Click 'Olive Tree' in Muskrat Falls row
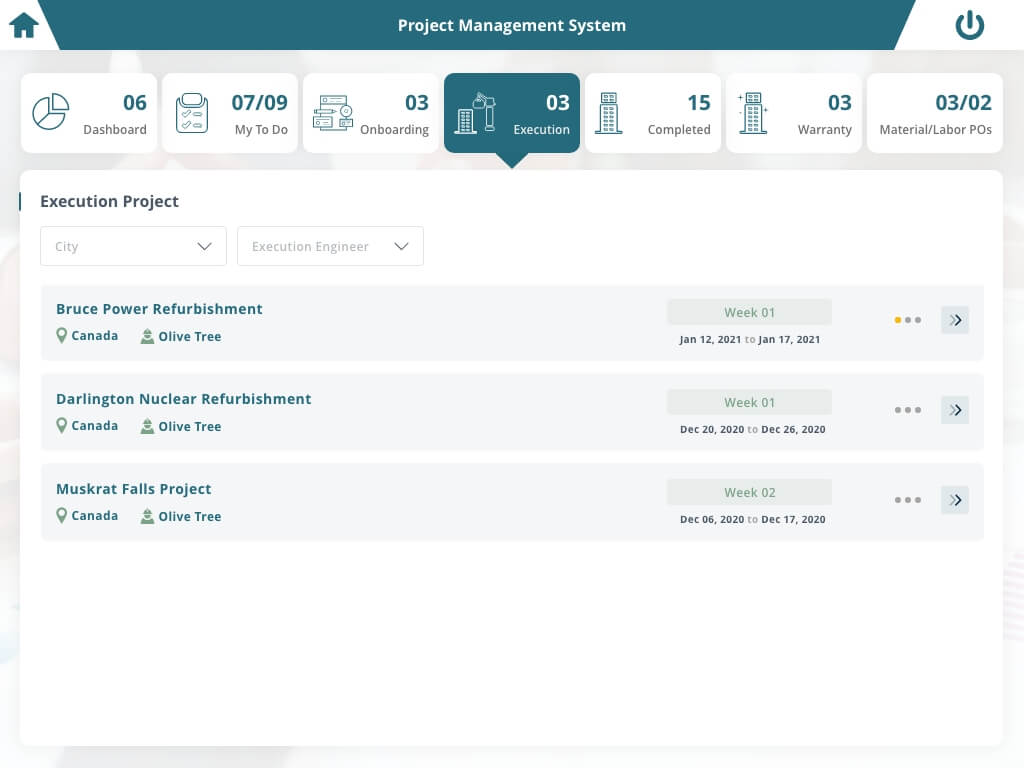This screenshot has width=1024, height=768. pyautogui.click(x=190, y=517)
